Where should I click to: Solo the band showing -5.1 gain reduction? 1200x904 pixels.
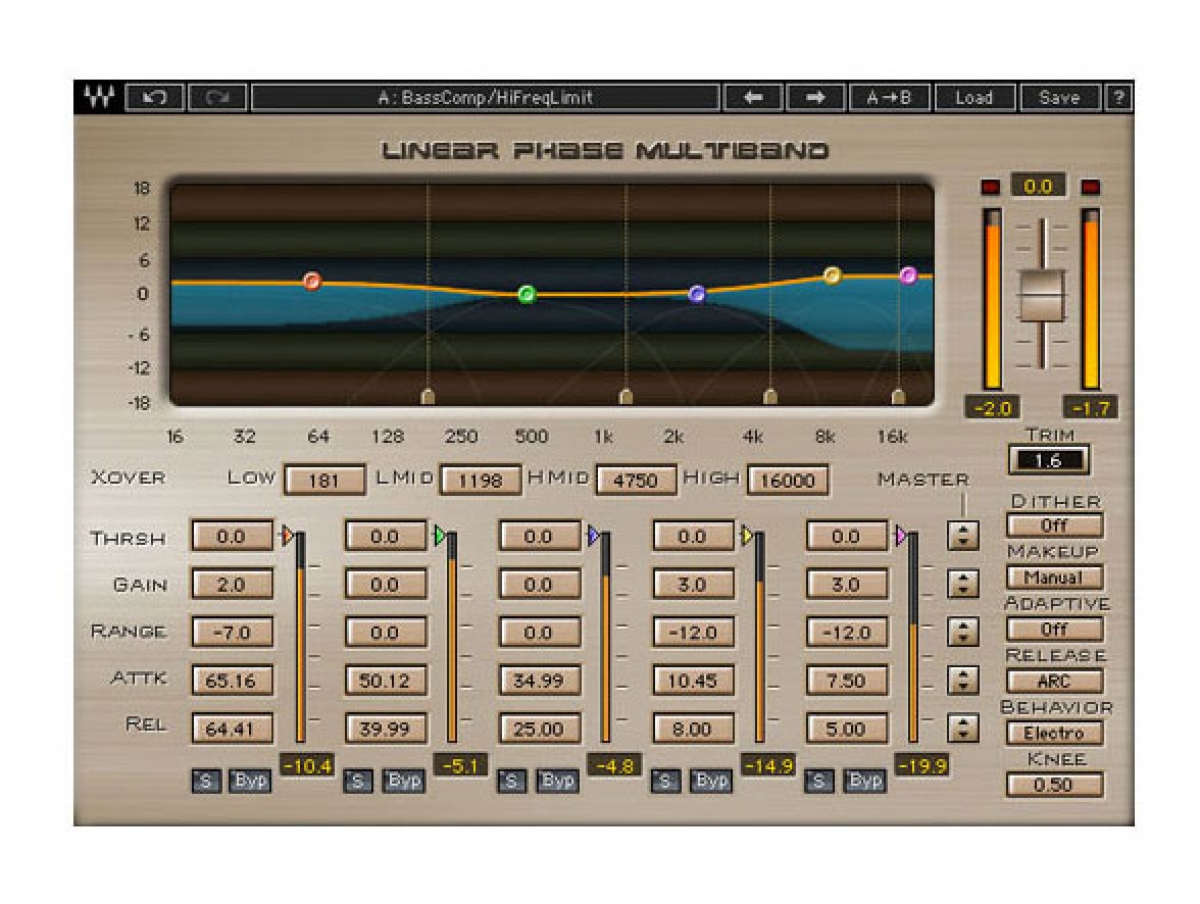pyautogui.click(x=359, y=781)
